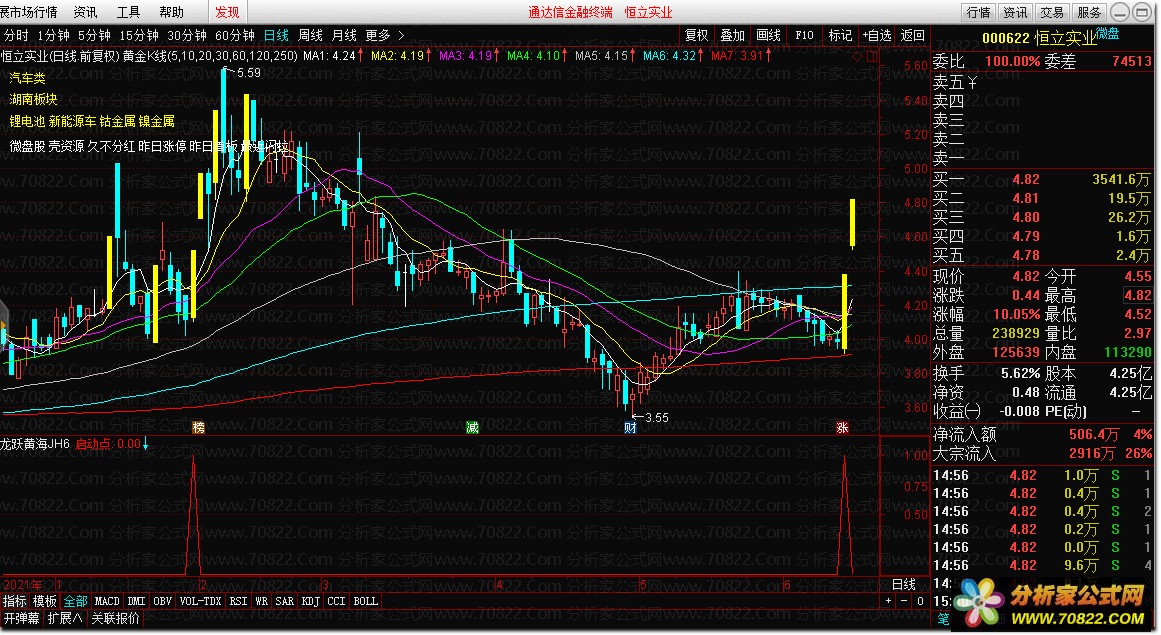The image size is (1161, 635).
Task: Select the 1分钟 timeframe
Action: click(x=53, y=35)
